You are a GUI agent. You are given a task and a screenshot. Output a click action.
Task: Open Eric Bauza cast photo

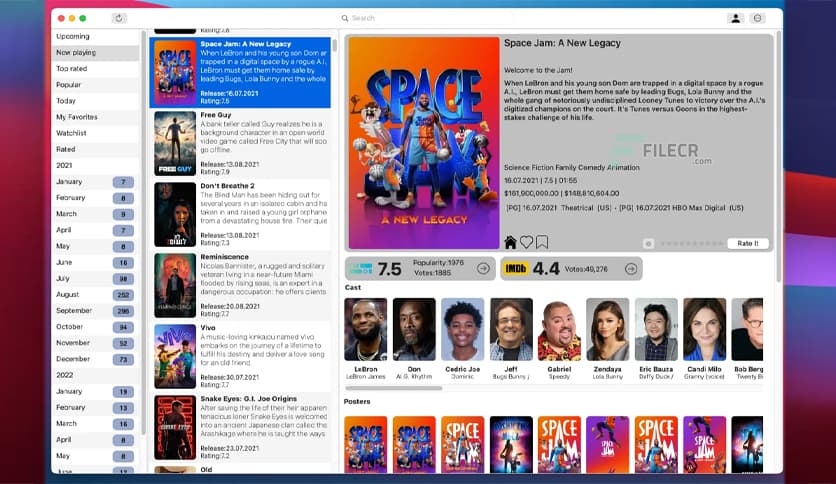tap(656, 329)
